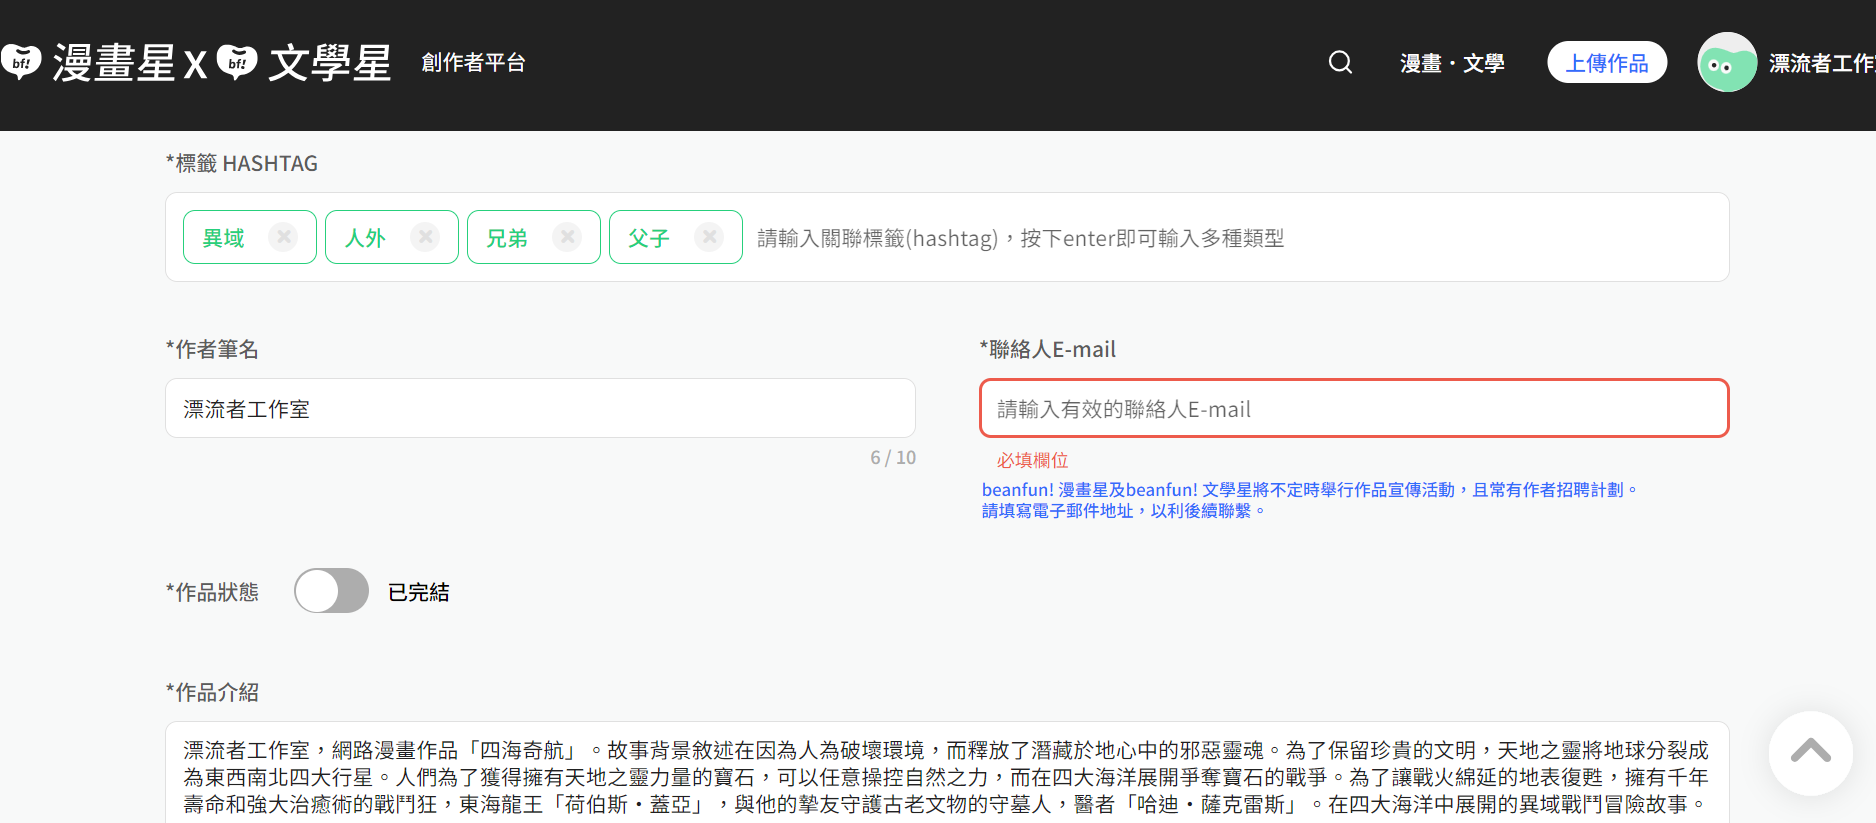
Task: Delete the 兄弟 tag with its X
Action: click(568, 237)
